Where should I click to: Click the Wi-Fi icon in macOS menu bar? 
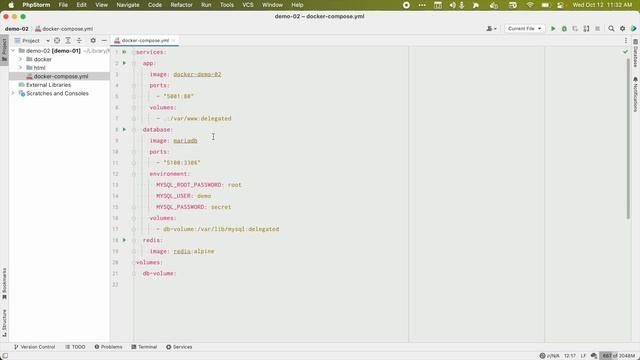pyautogui.click(x=530, y=5)
